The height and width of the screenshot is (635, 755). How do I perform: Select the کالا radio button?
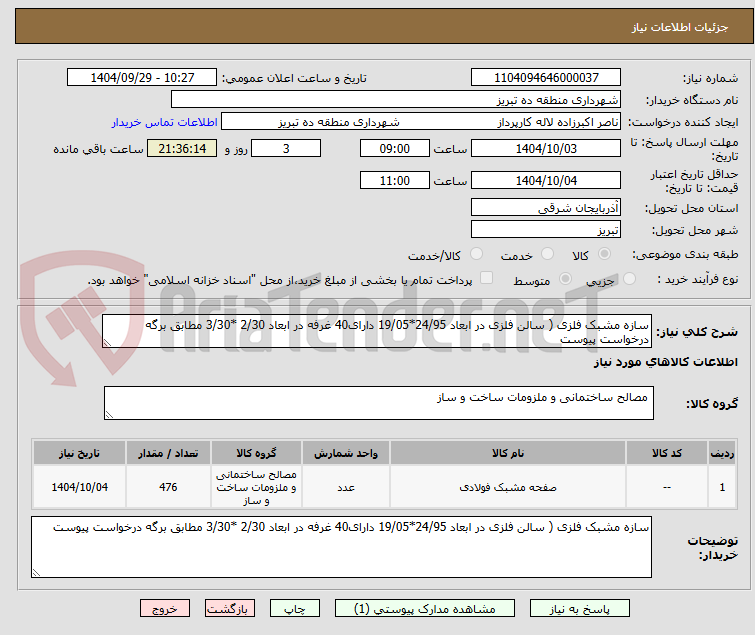coord(604,253)
